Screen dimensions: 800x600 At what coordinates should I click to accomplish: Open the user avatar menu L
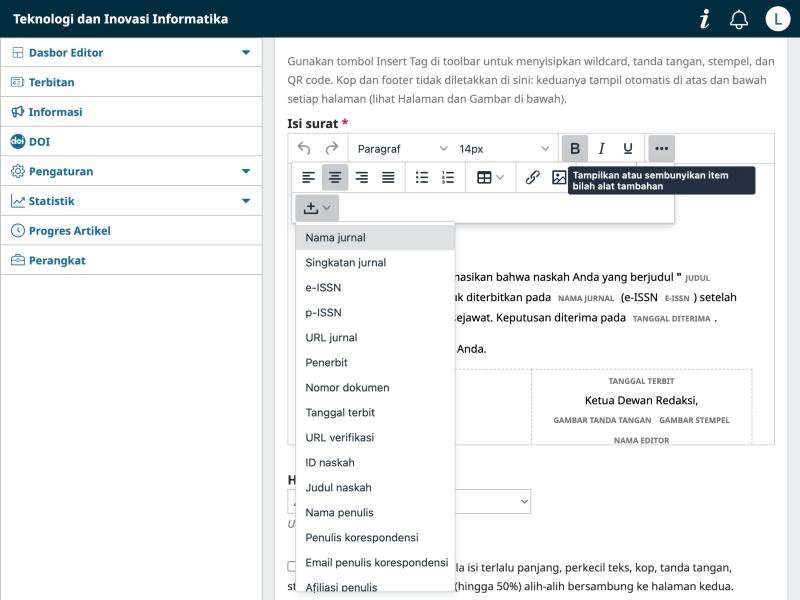tap(778, 19)
